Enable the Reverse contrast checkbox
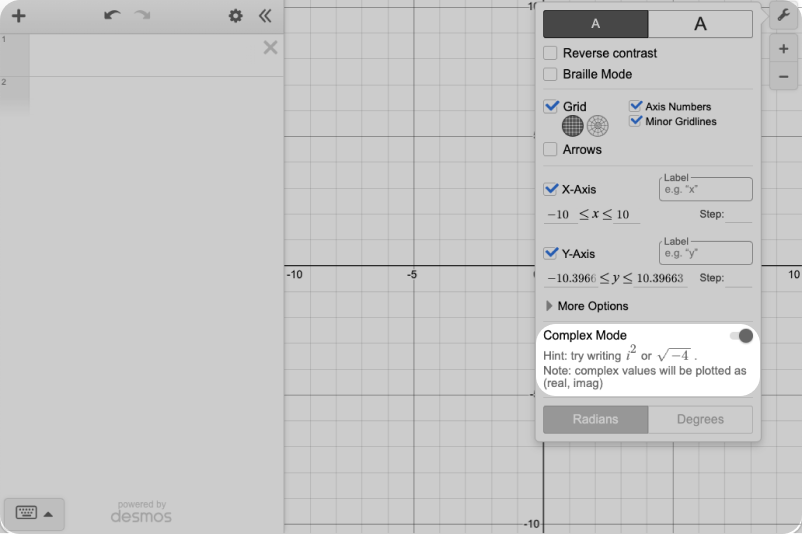802x534 pixels. point(550,53)
